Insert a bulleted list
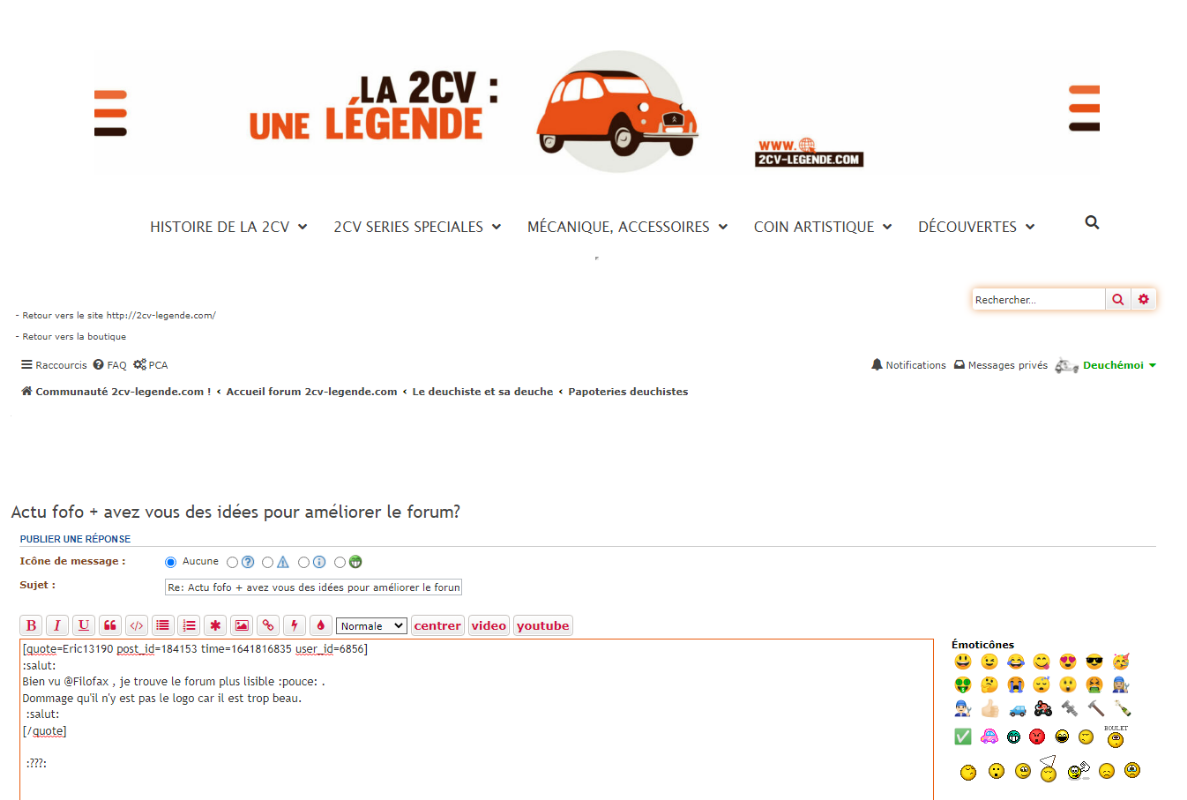Viewport: 1187px width, 800px height. point(163,626)
